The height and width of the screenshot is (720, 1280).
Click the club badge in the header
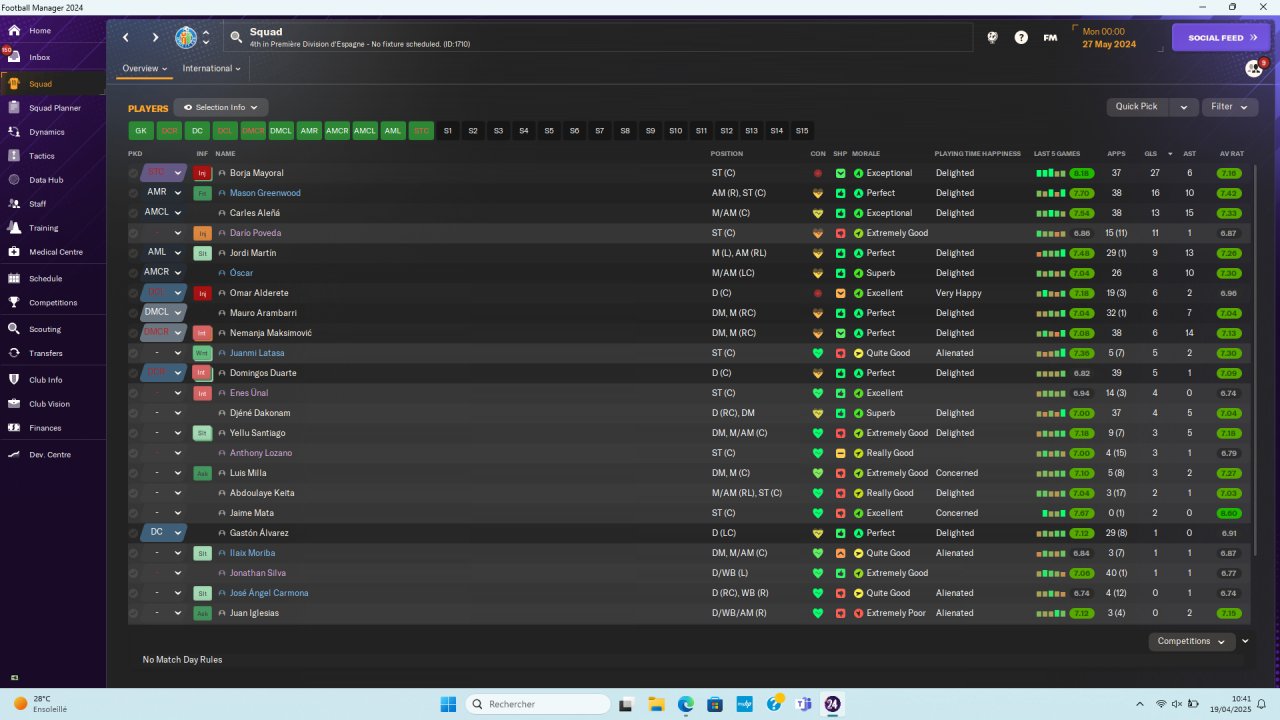(x=186, y=38)
